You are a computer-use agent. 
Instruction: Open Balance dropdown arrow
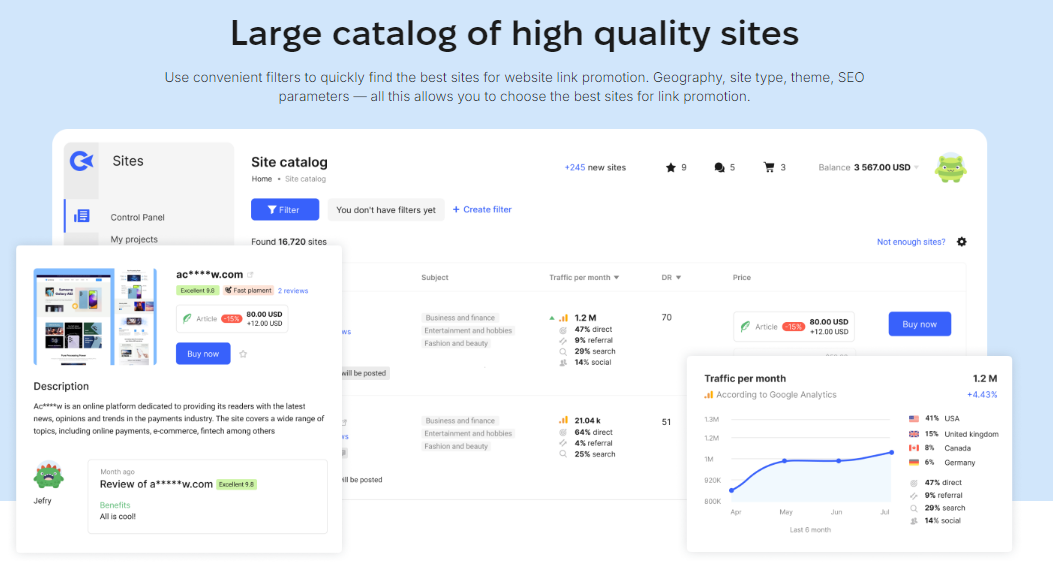tap(917, 167)
